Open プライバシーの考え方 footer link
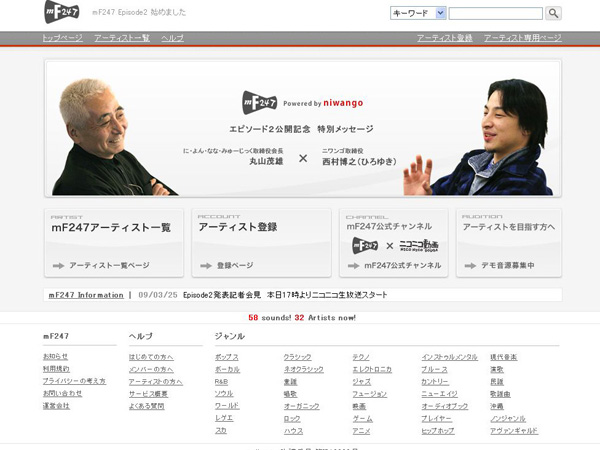This screenshot has width=600, height=450. click(x=74, y=381)
